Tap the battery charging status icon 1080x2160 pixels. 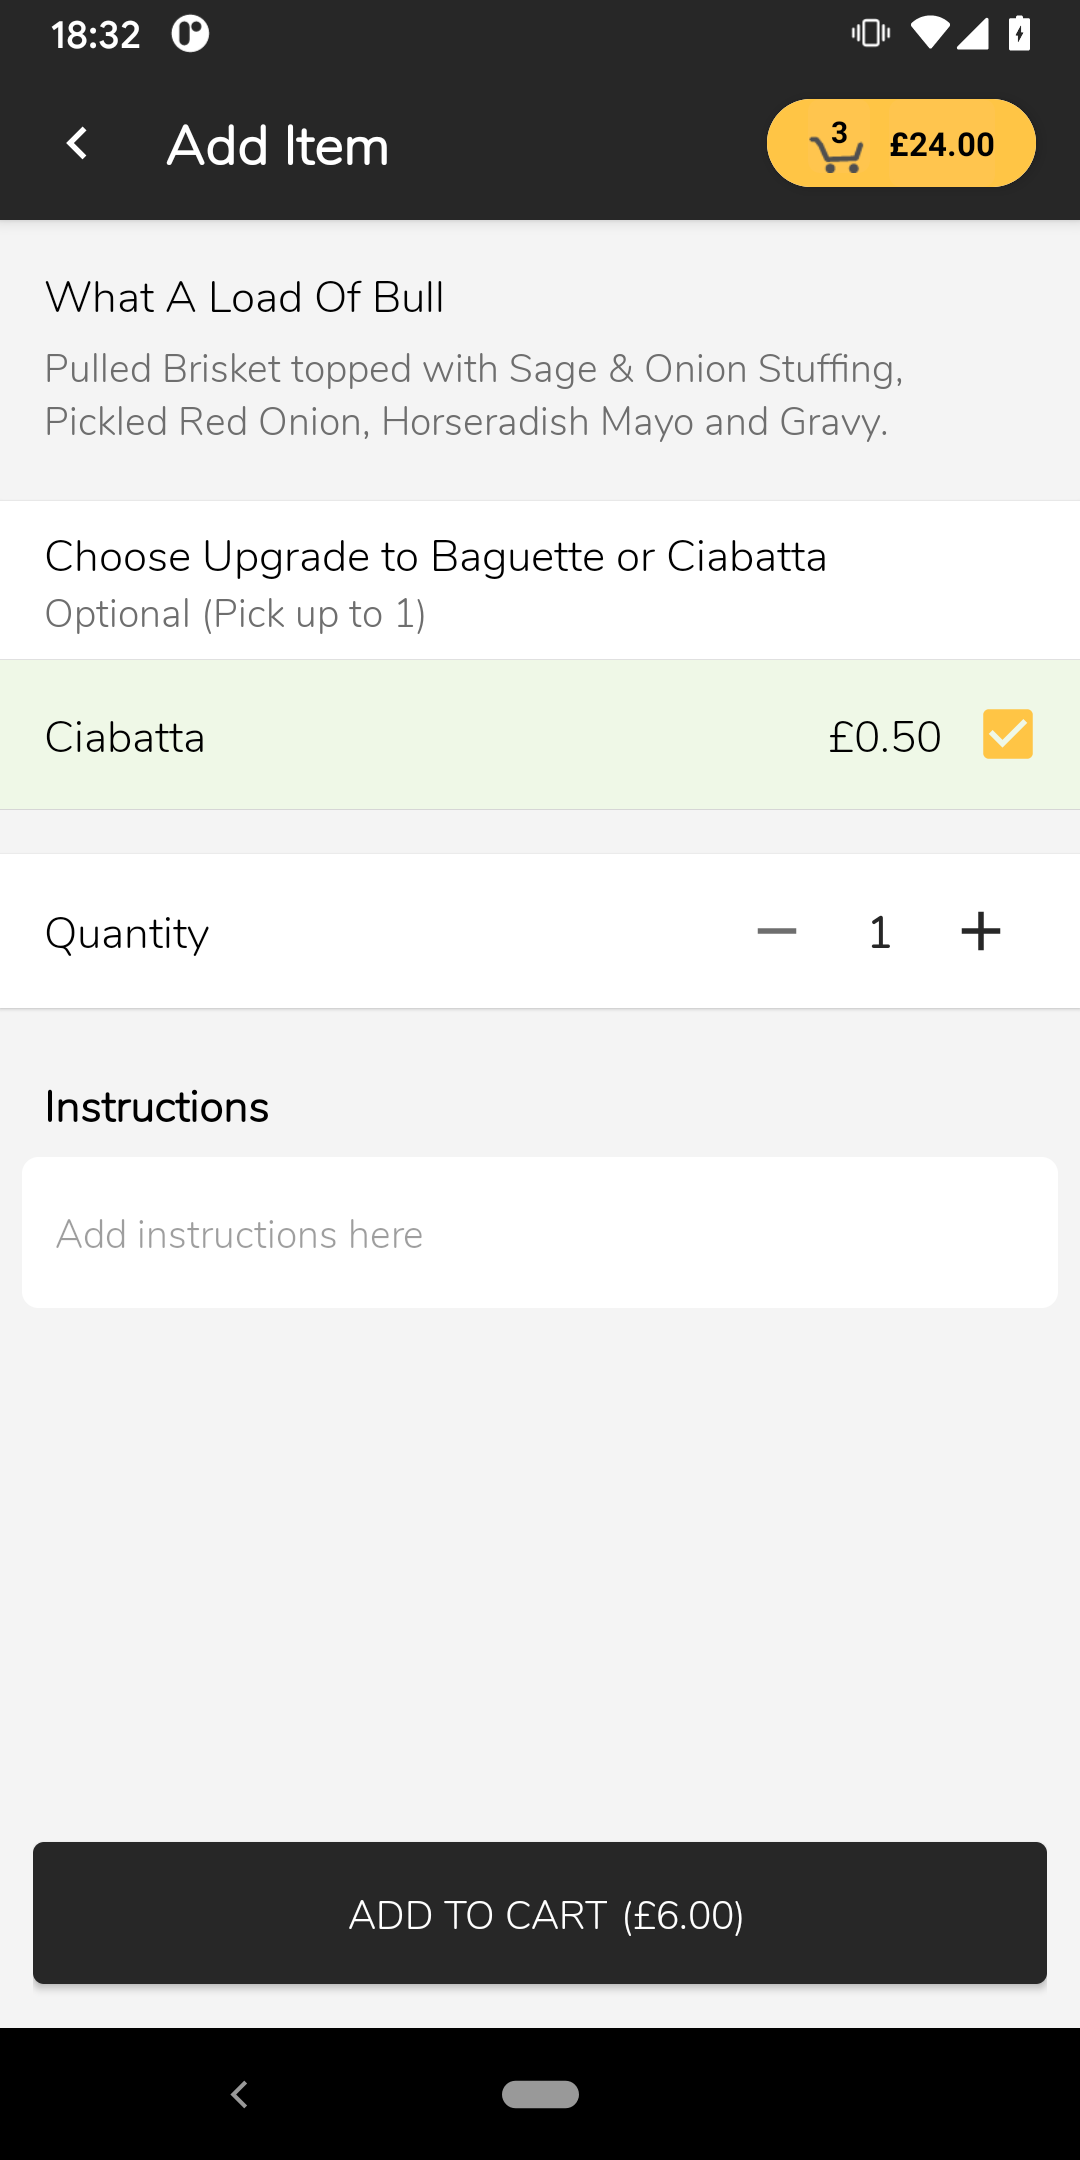pos(1019,34)
